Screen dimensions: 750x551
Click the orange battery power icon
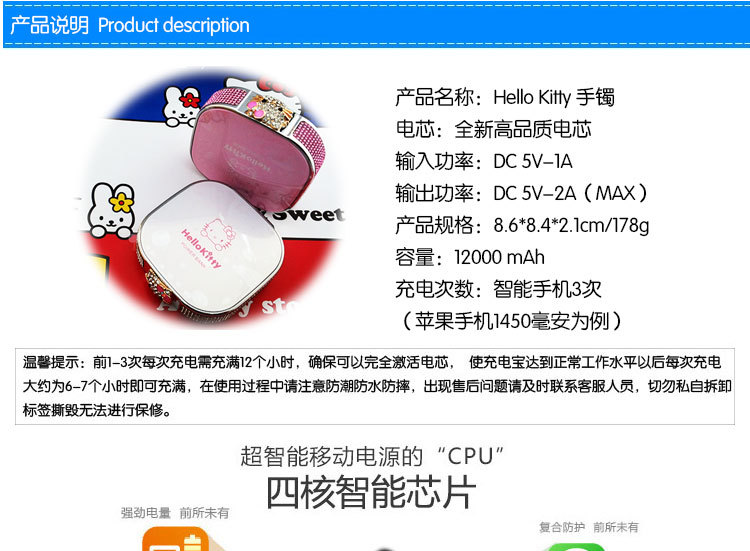[176, 539]
